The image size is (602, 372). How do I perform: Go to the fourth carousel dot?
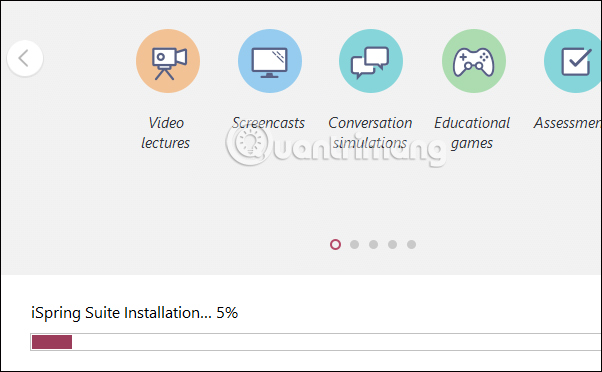392,245
